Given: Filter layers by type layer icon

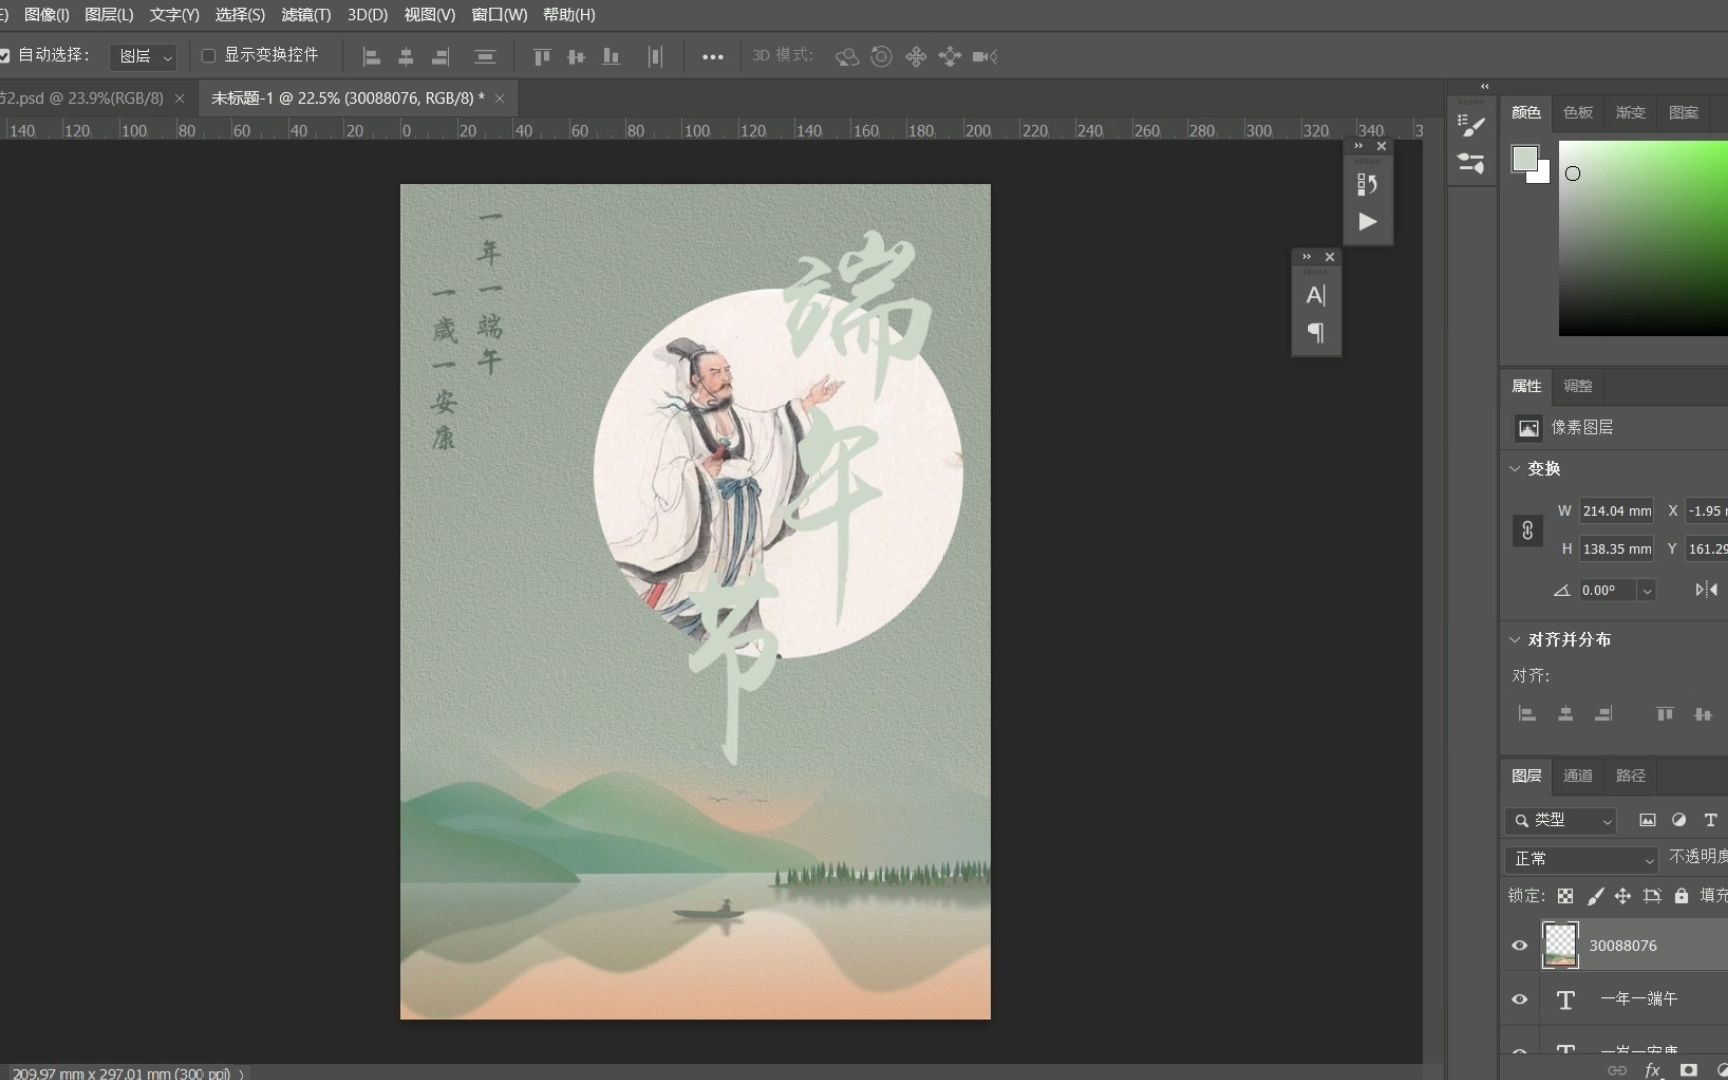Looking at the screenshot, I should 1711,820.
